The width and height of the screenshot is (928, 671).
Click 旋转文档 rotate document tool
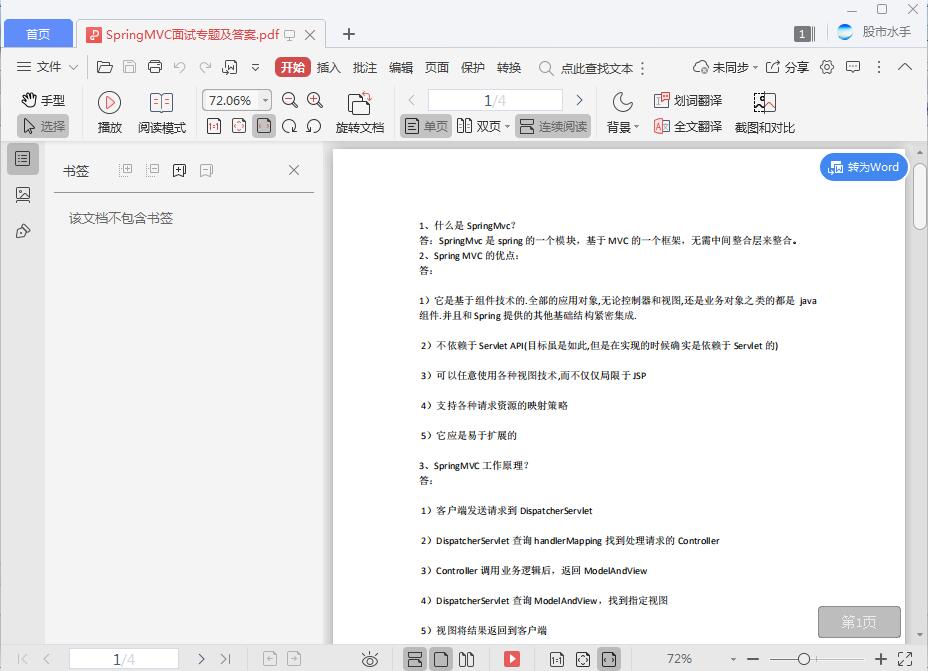coord(359,112)
